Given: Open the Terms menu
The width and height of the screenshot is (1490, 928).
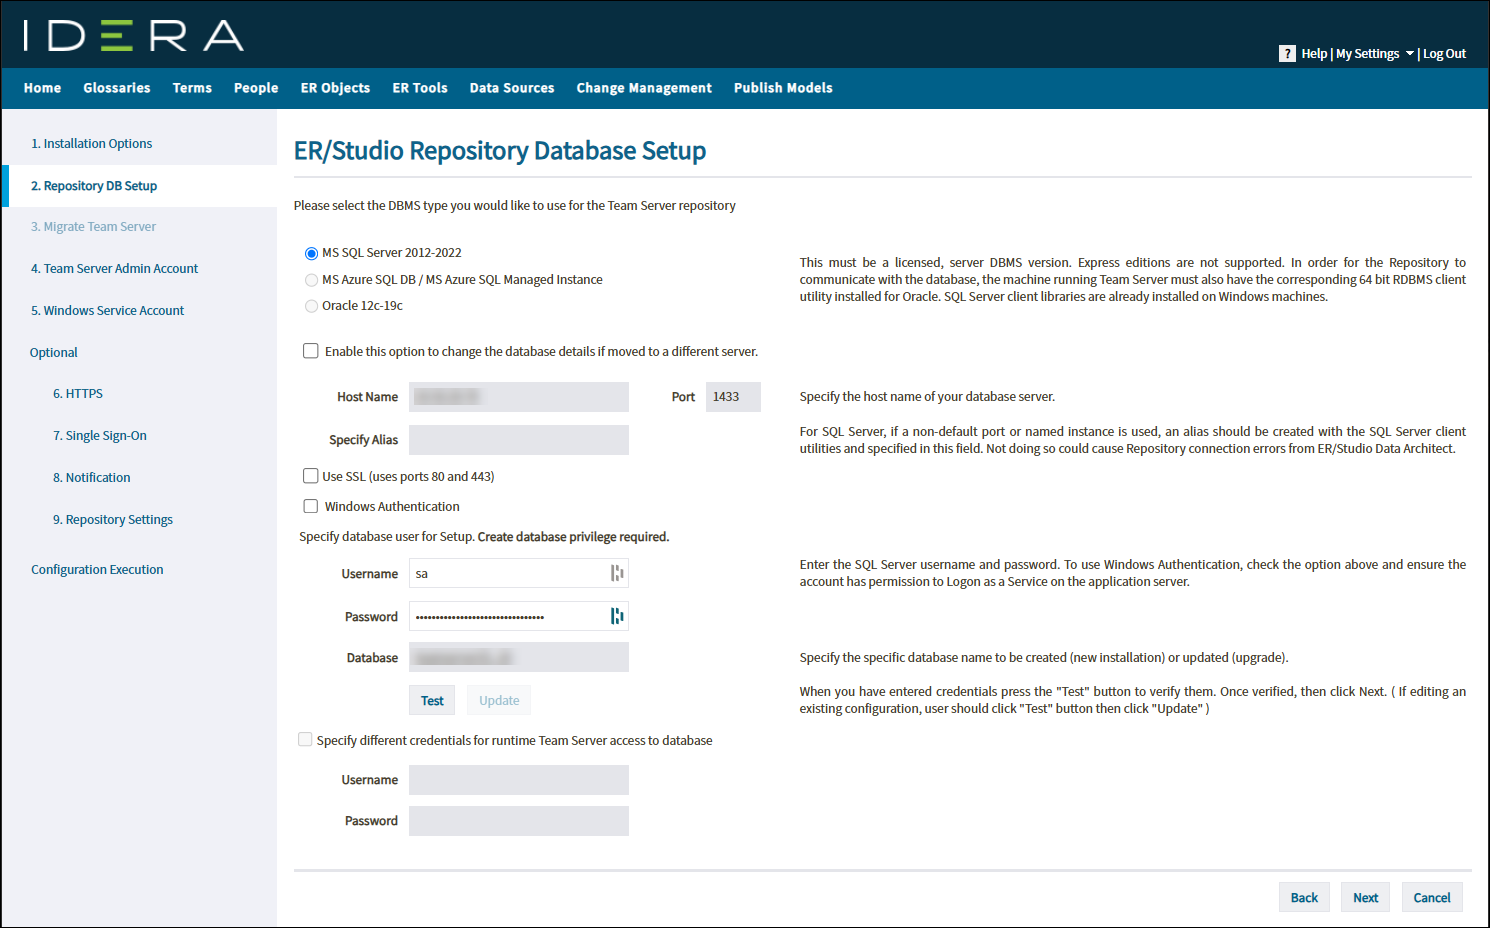Looking at the screenshot, I should coord(192,88).
